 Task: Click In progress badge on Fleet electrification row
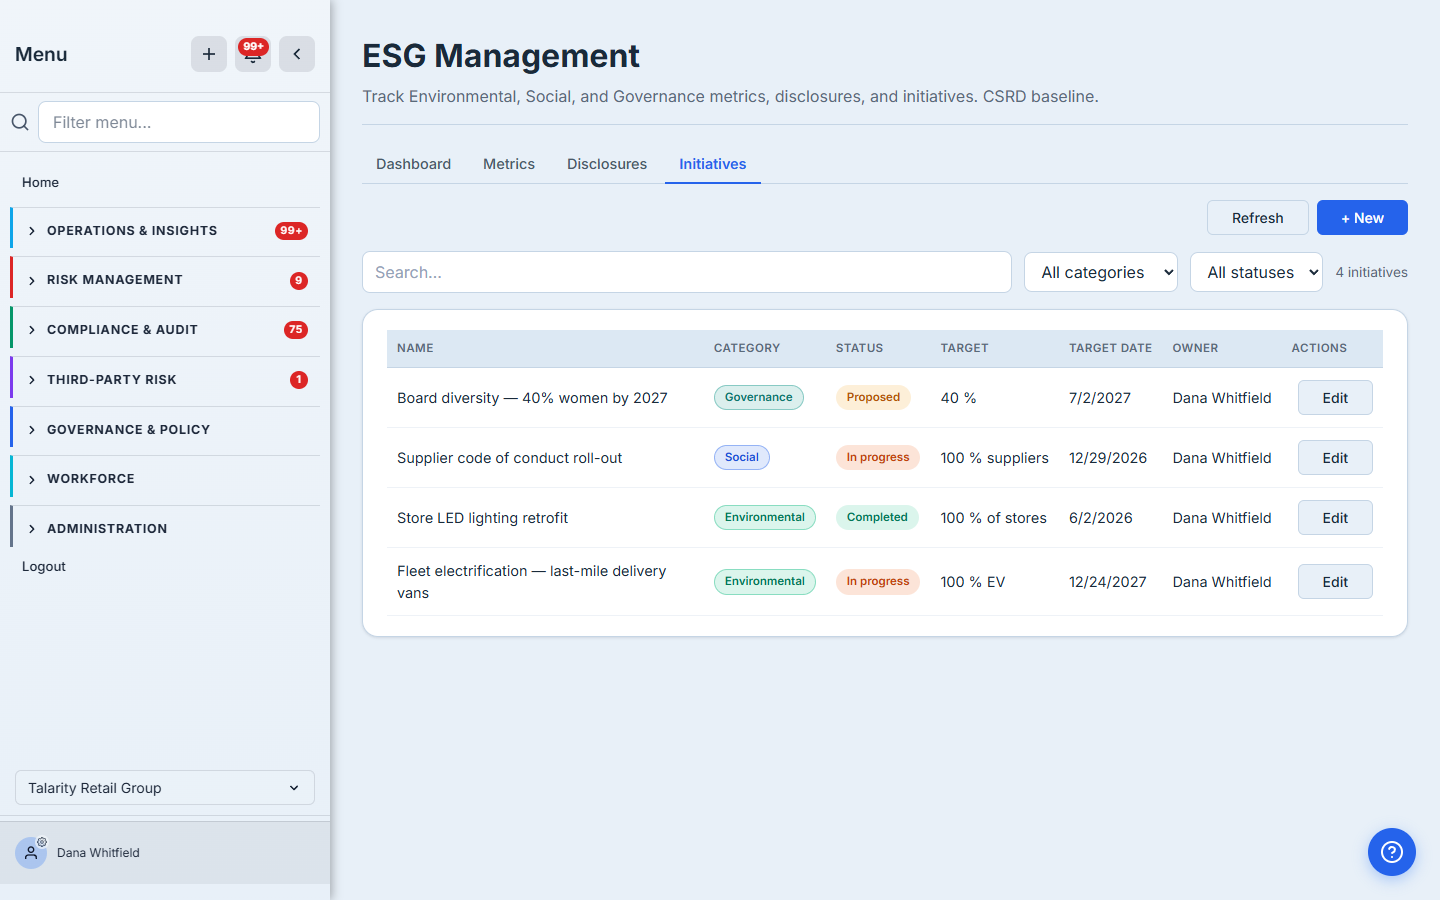878,582
